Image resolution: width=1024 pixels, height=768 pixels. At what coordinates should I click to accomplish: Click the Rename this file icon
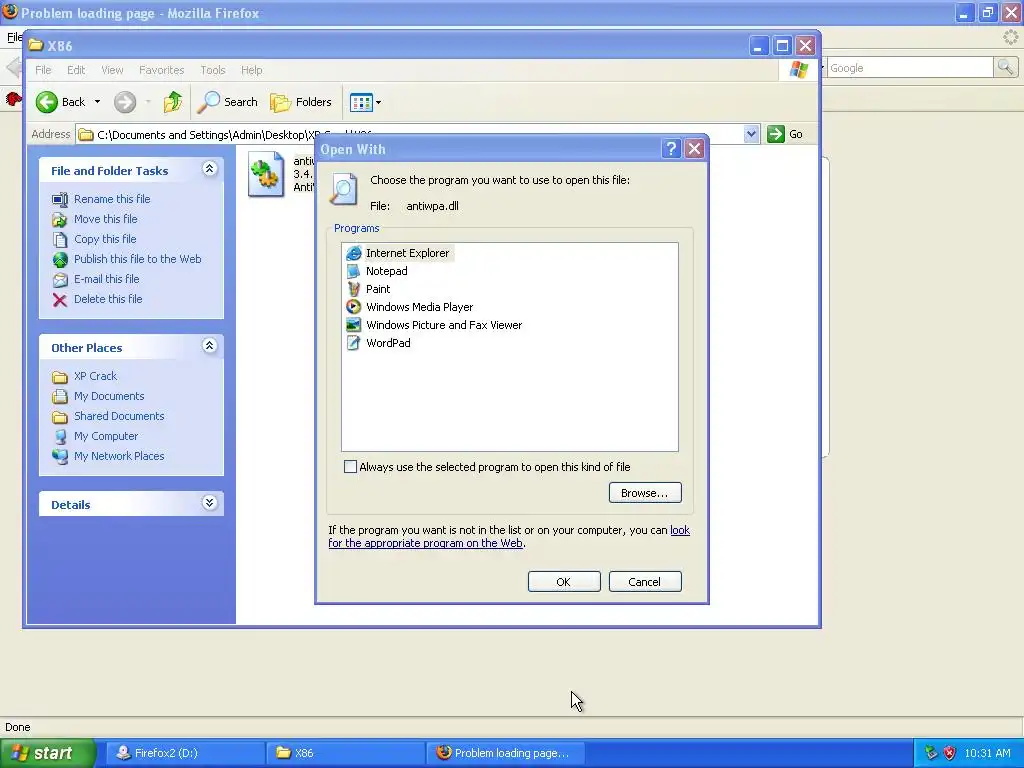[x=60, y=199]
